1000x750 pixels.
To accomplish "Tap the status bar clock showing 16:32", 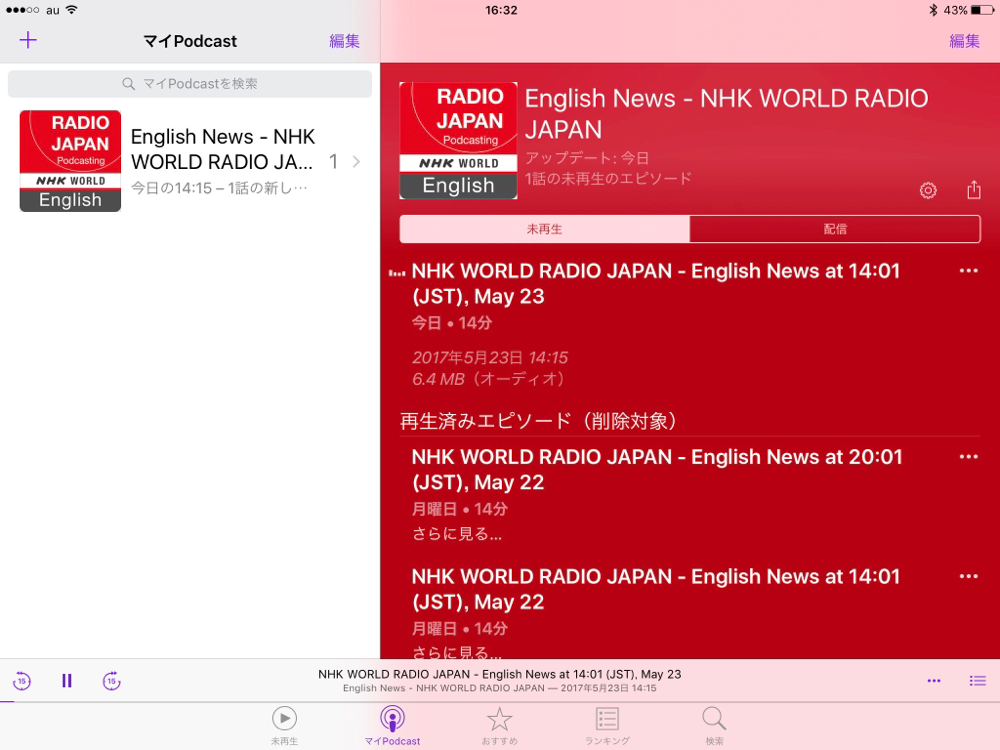I will tap(501, 10).
